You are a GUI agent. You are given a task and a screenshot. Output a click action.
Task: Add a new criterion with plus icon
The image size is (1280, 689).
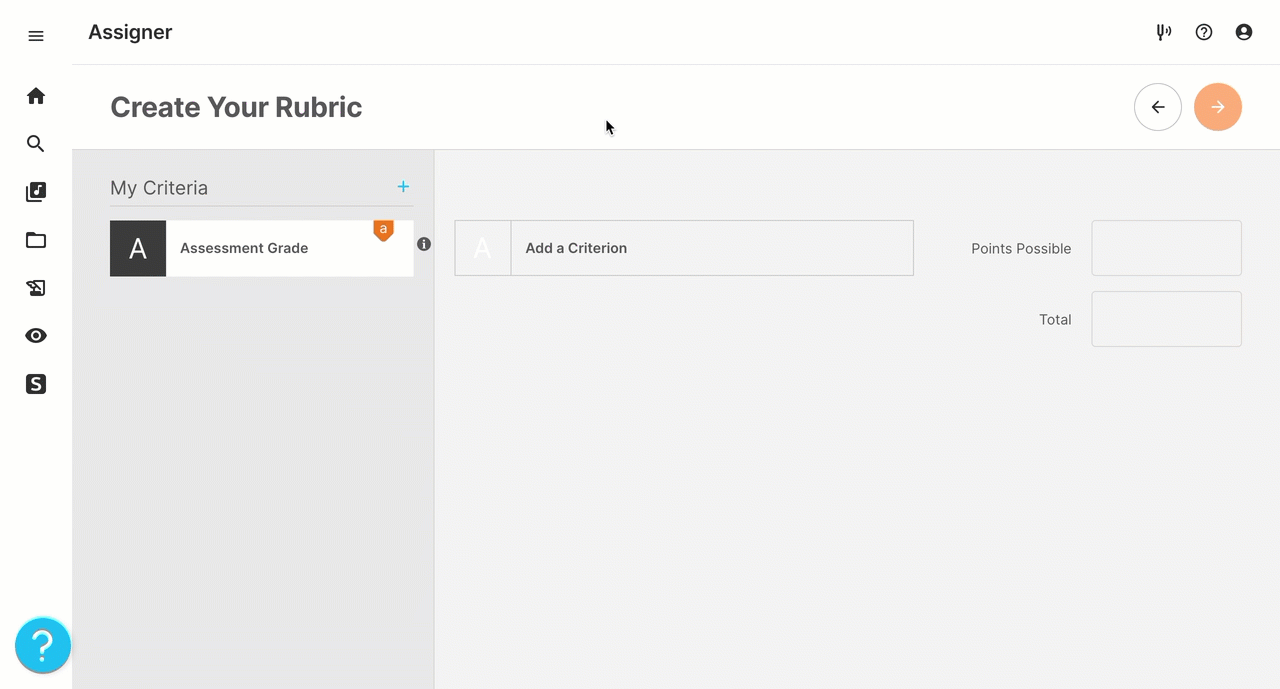[403, 187]
